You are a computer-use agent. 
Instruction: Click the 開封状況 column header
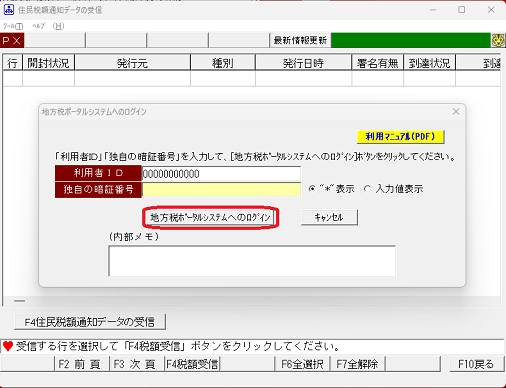[49, 63]
